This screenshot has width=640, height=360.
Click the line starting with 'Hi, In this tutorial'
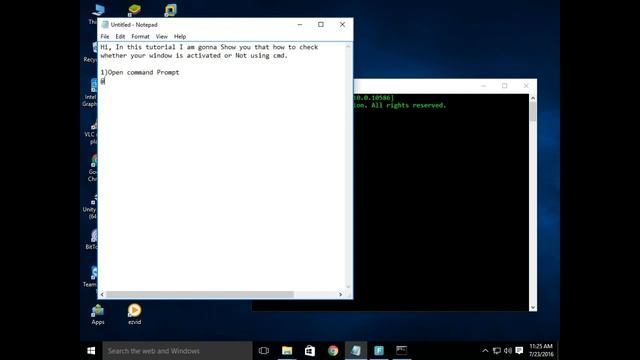[x=209, y=47]
